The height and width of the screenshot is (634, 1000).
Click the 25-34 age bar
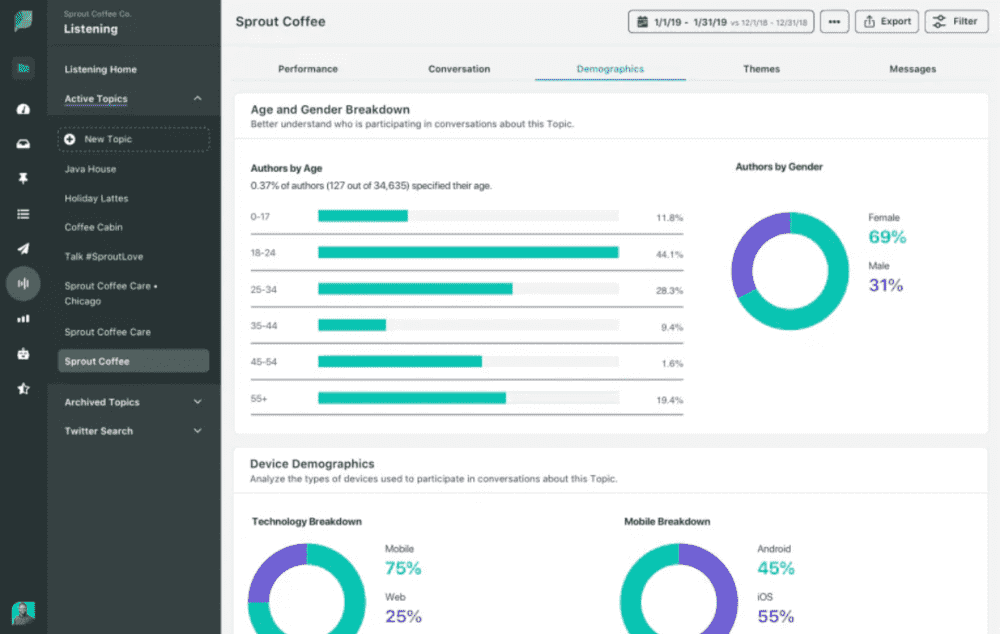pos(415,289)
